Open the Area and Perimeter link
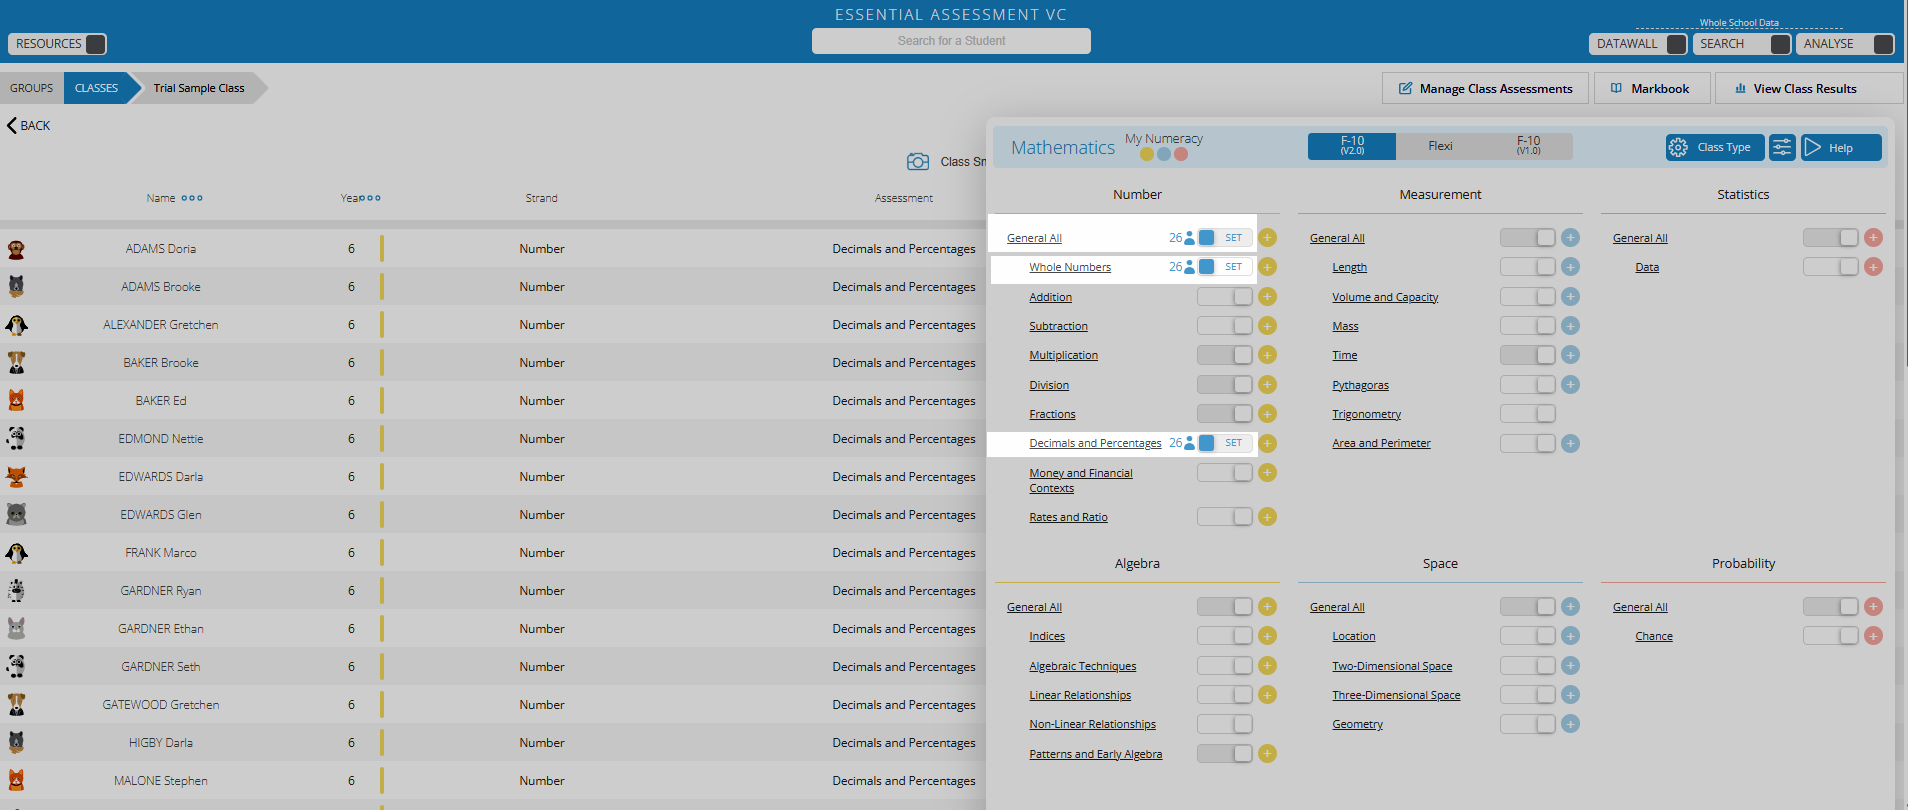 tap(1381, 443)
